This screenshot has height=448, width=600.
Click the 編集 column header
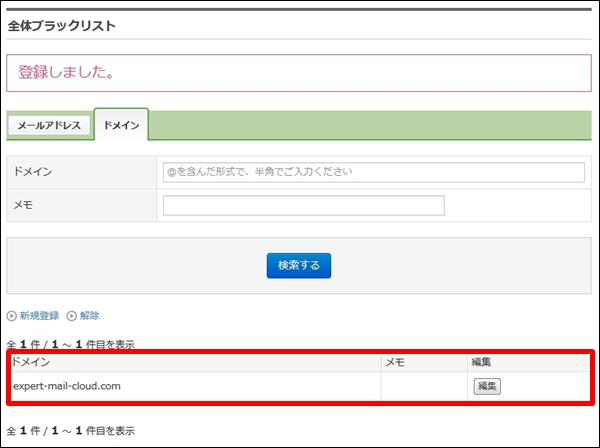(528, 362)
